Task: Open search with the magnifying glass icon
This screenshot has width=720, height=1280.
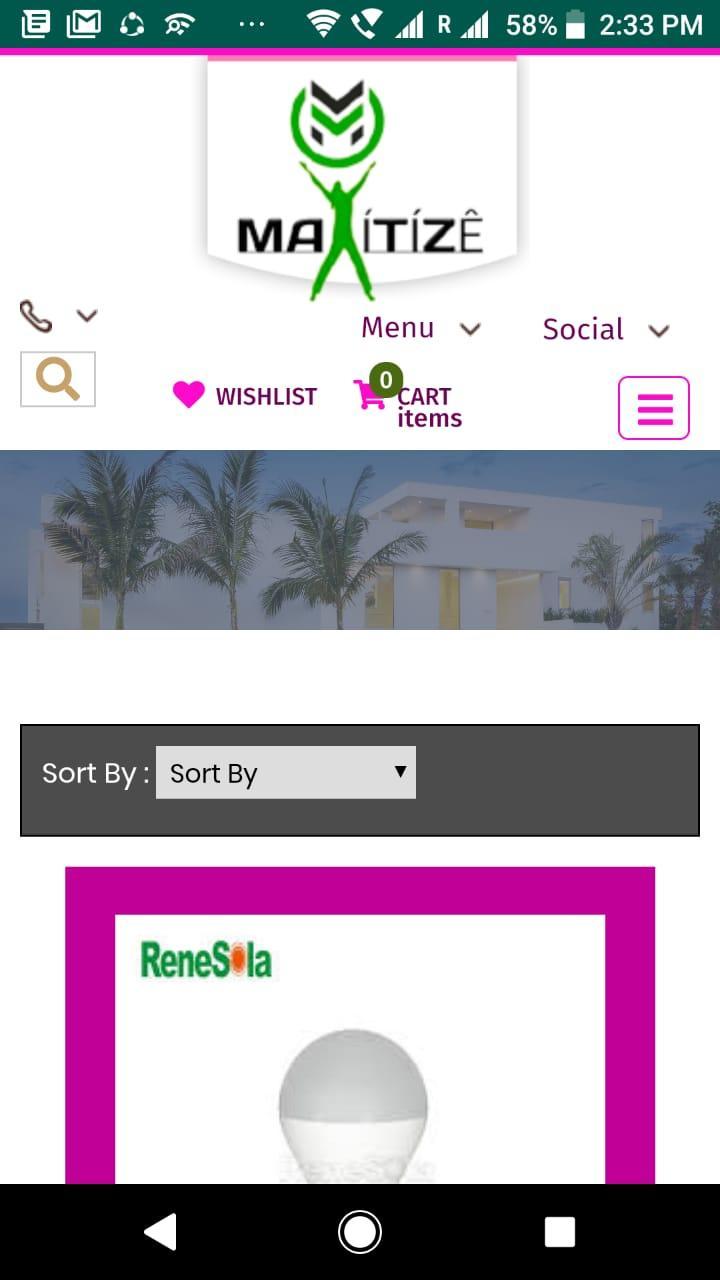Action: (x=58, y=379)
